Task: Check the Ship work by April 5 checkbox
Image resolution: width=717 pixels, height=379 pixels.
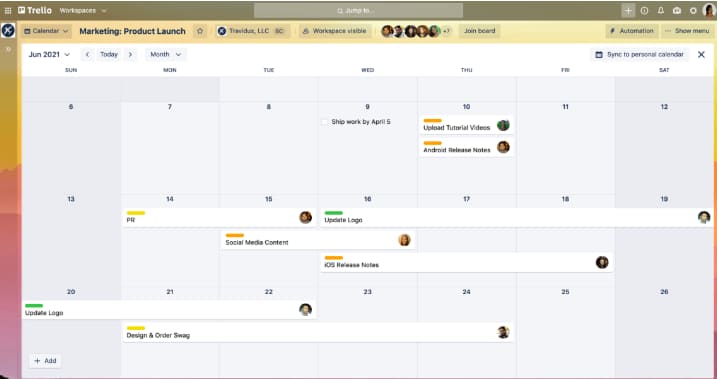Action: click(x=324, y=122)
